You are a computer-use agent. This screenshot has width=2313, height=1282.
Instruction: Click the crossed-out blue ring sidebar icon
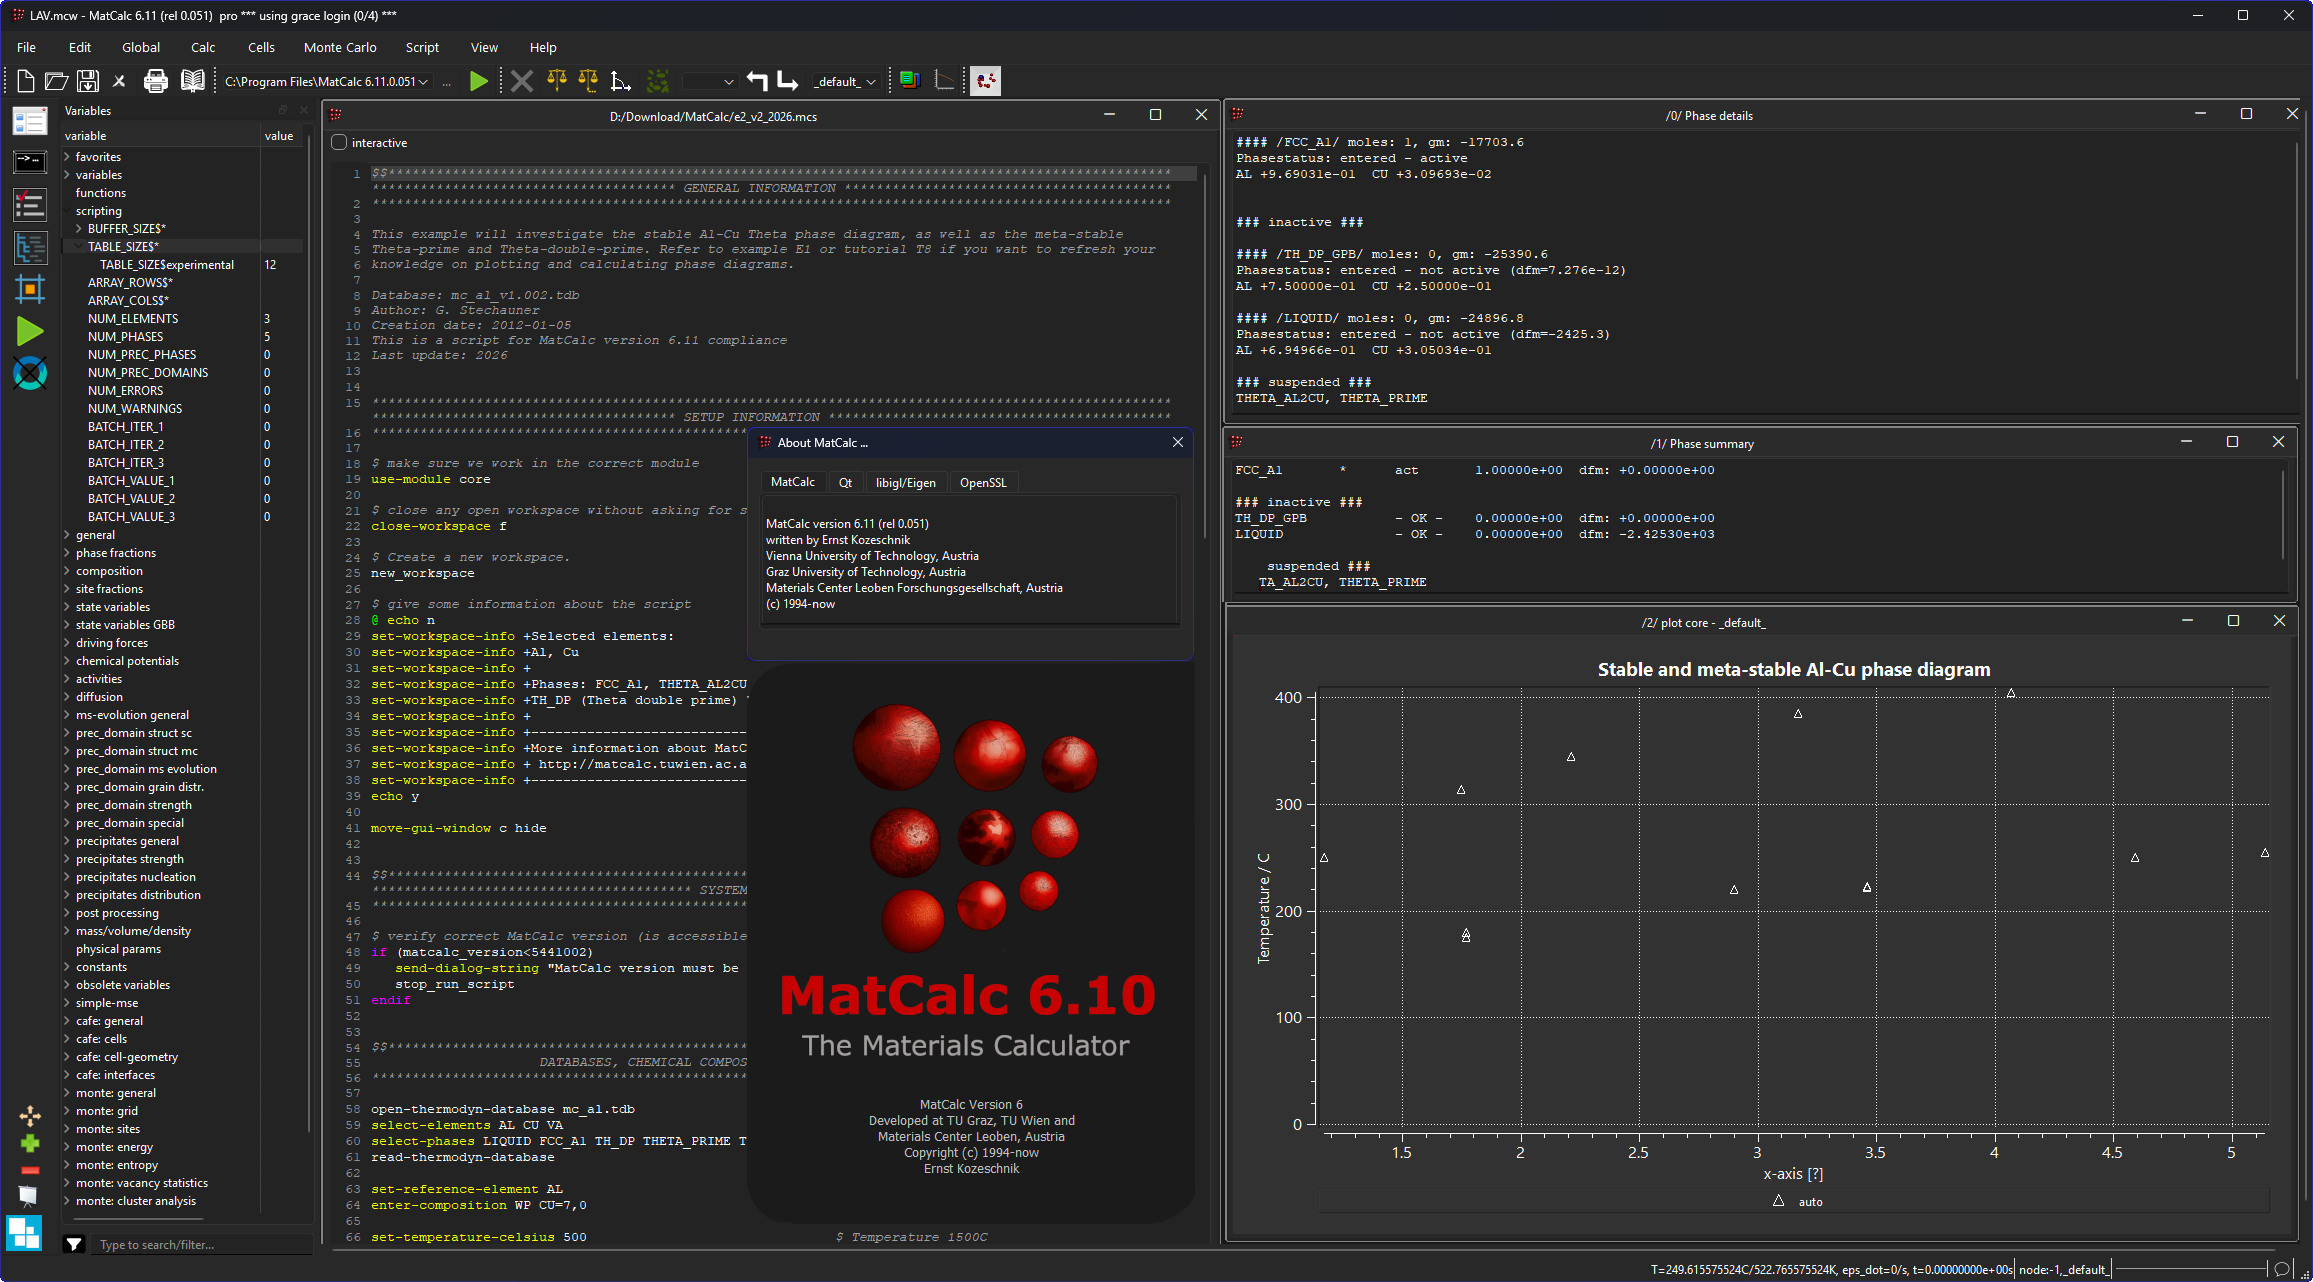30,373
